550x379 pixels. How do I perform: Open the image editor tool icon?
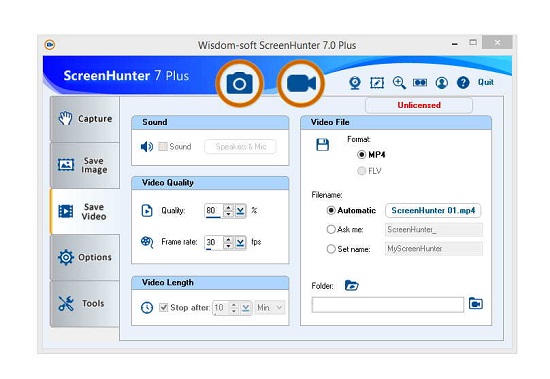pos(377,83)
